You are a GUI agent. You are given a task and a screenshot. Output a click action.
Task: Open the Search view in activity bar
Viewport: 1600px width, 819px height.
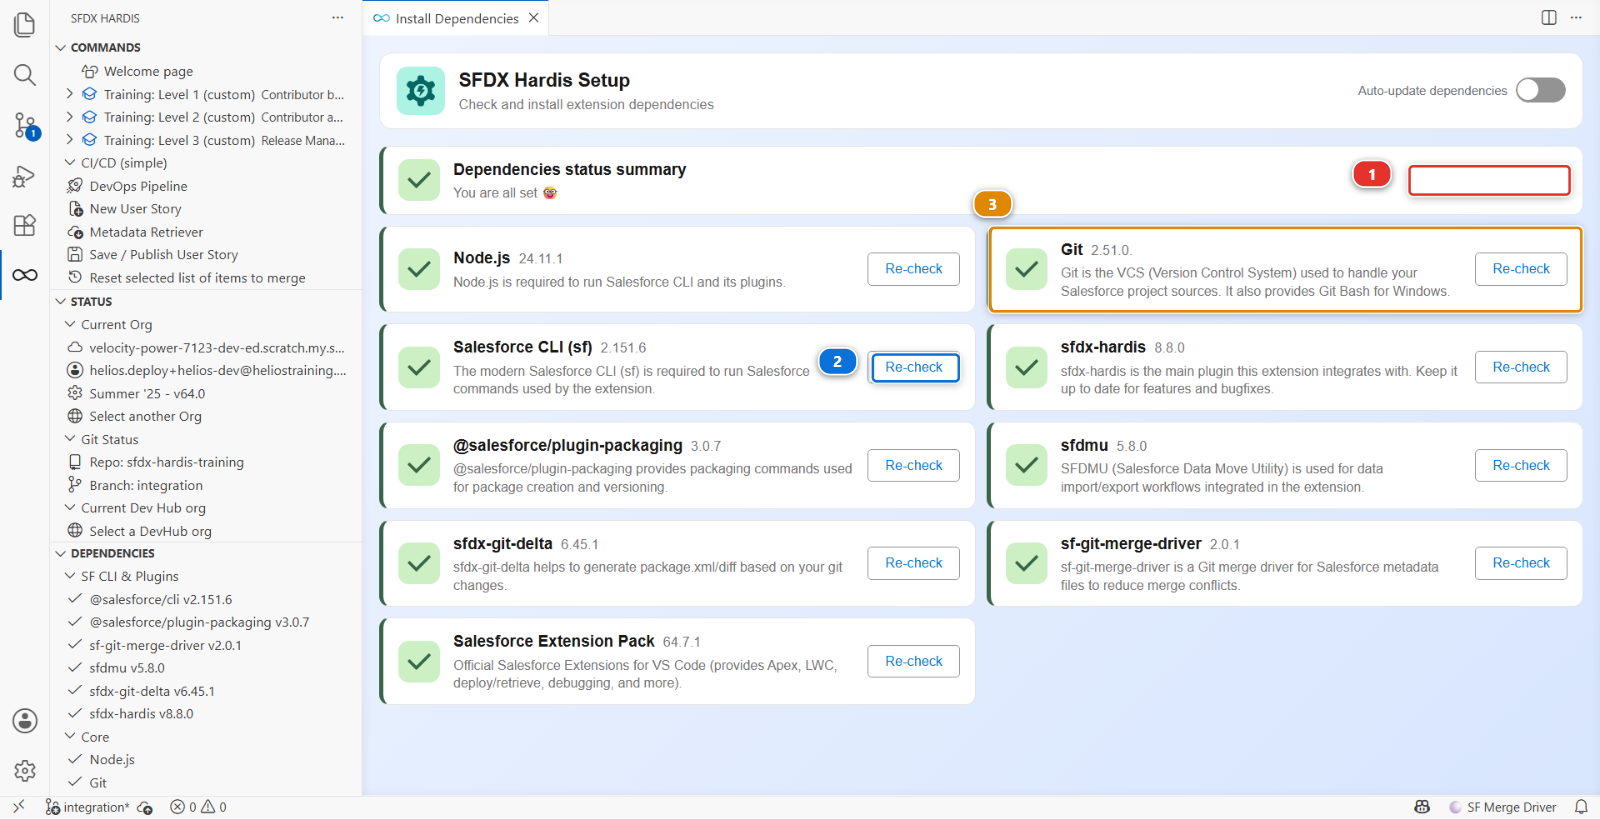point(25,75)
